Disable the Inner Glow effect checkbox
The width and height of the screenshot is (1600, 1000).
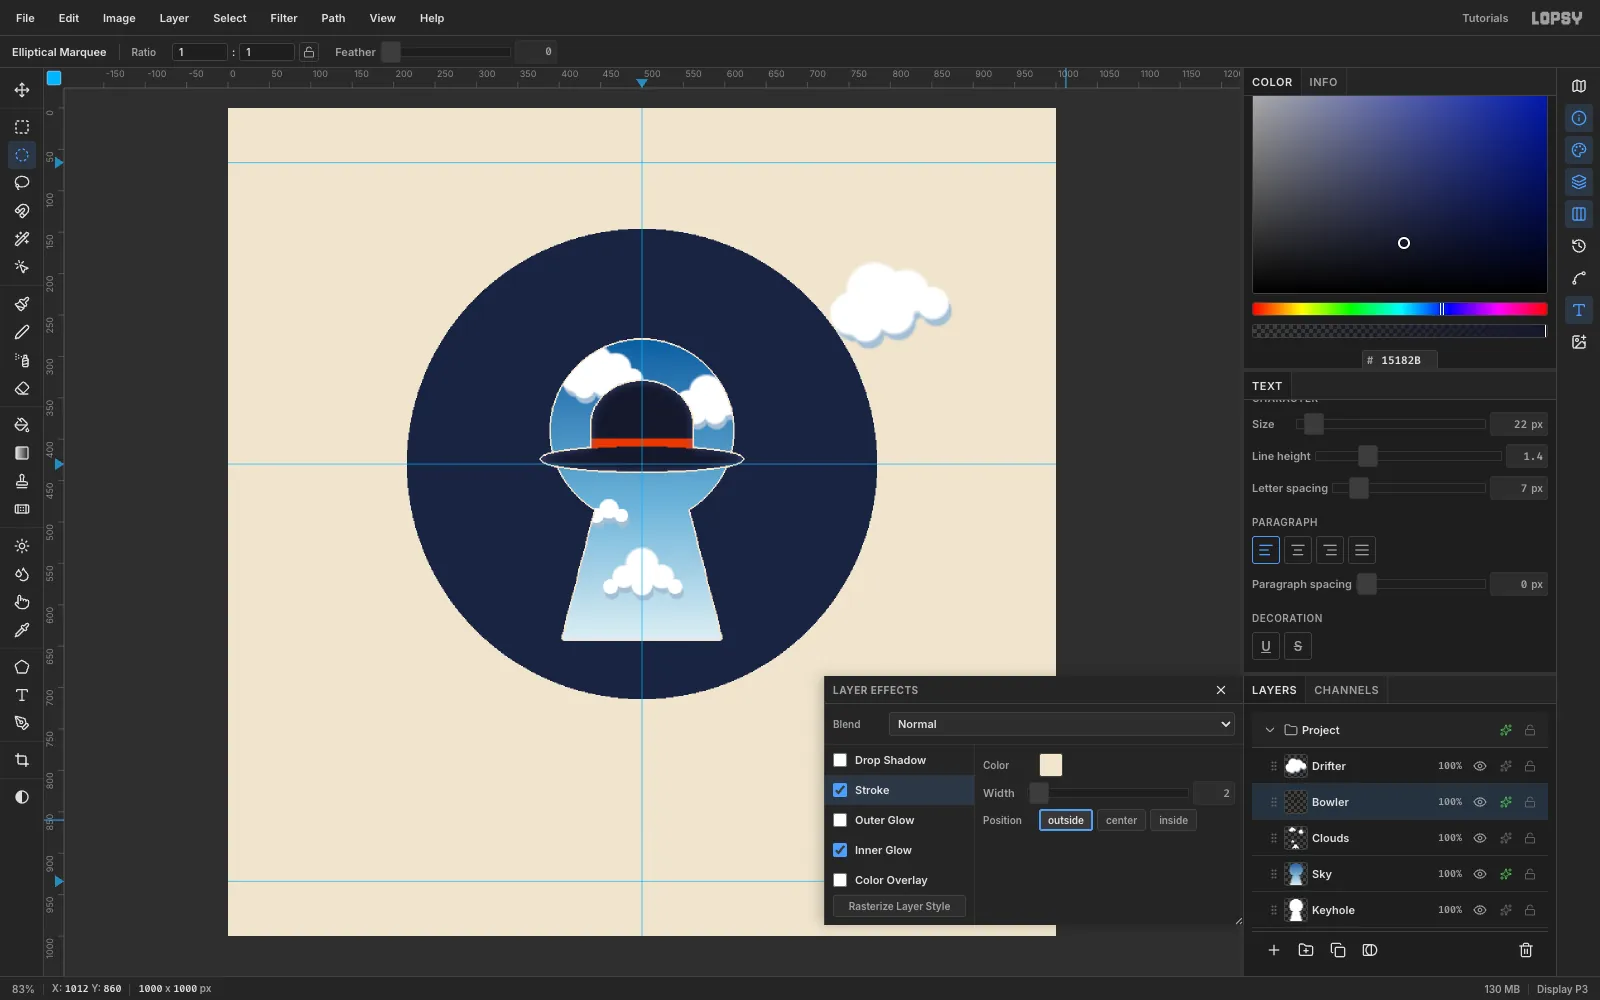(840, 850)
